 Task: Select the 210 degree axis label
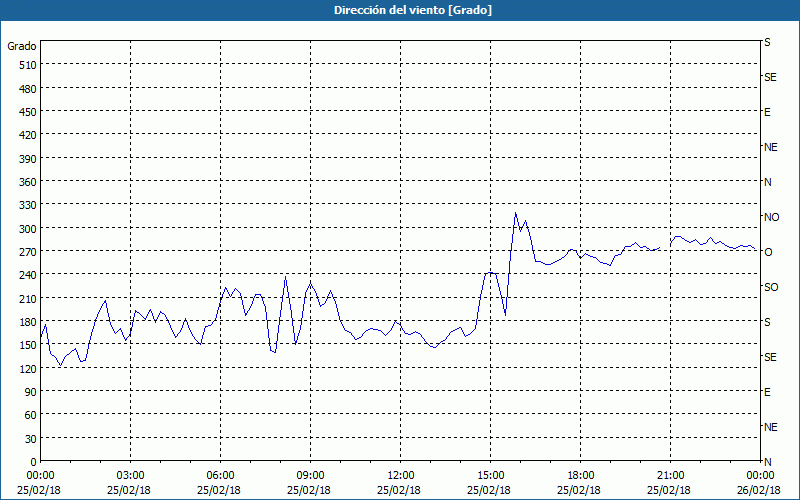click(28, 298)
